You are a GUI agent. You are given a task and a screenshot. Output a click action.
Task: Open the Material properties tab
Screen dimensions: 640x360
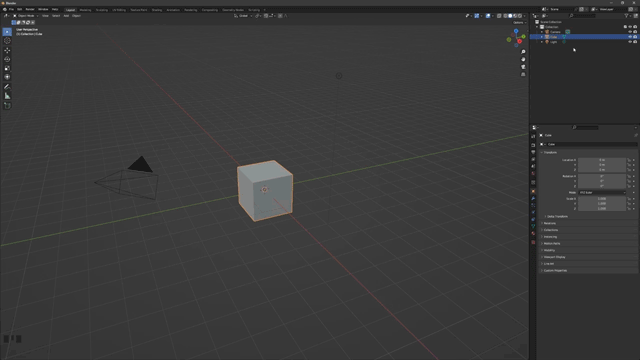coord(533,233)
